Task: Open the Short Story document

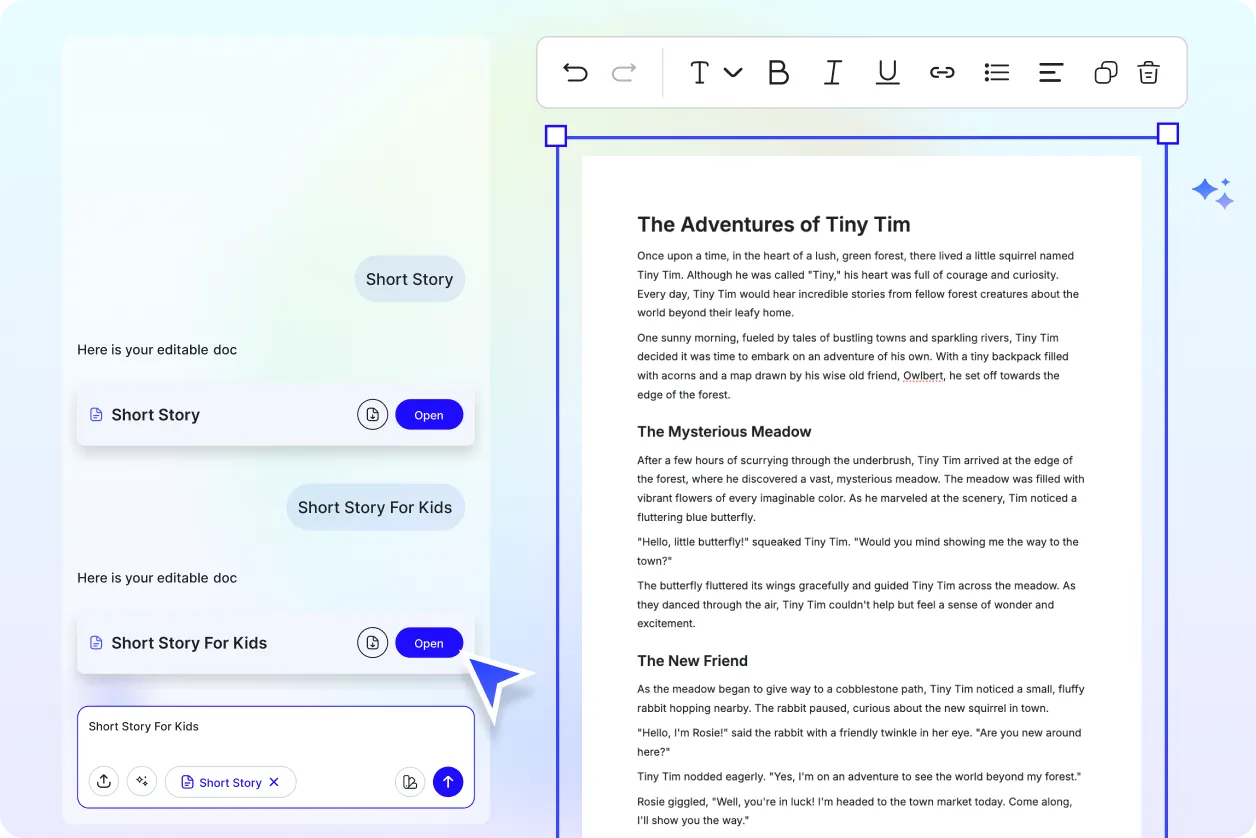Action: click(429, 415)
